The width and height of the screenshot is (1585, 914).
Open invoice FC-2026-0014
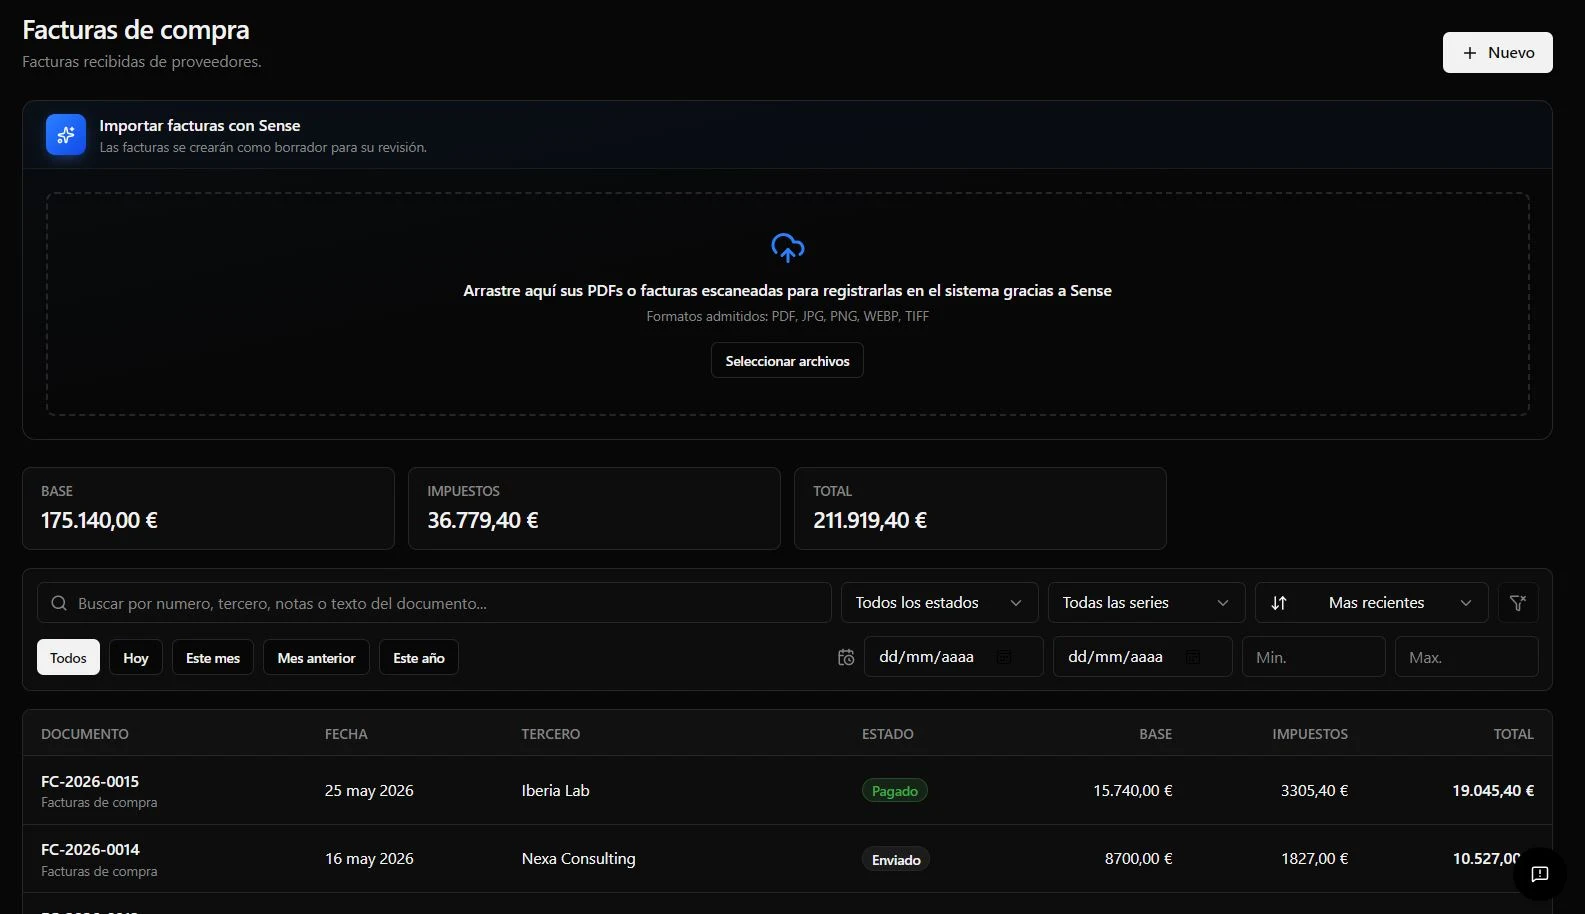[90, 849]
